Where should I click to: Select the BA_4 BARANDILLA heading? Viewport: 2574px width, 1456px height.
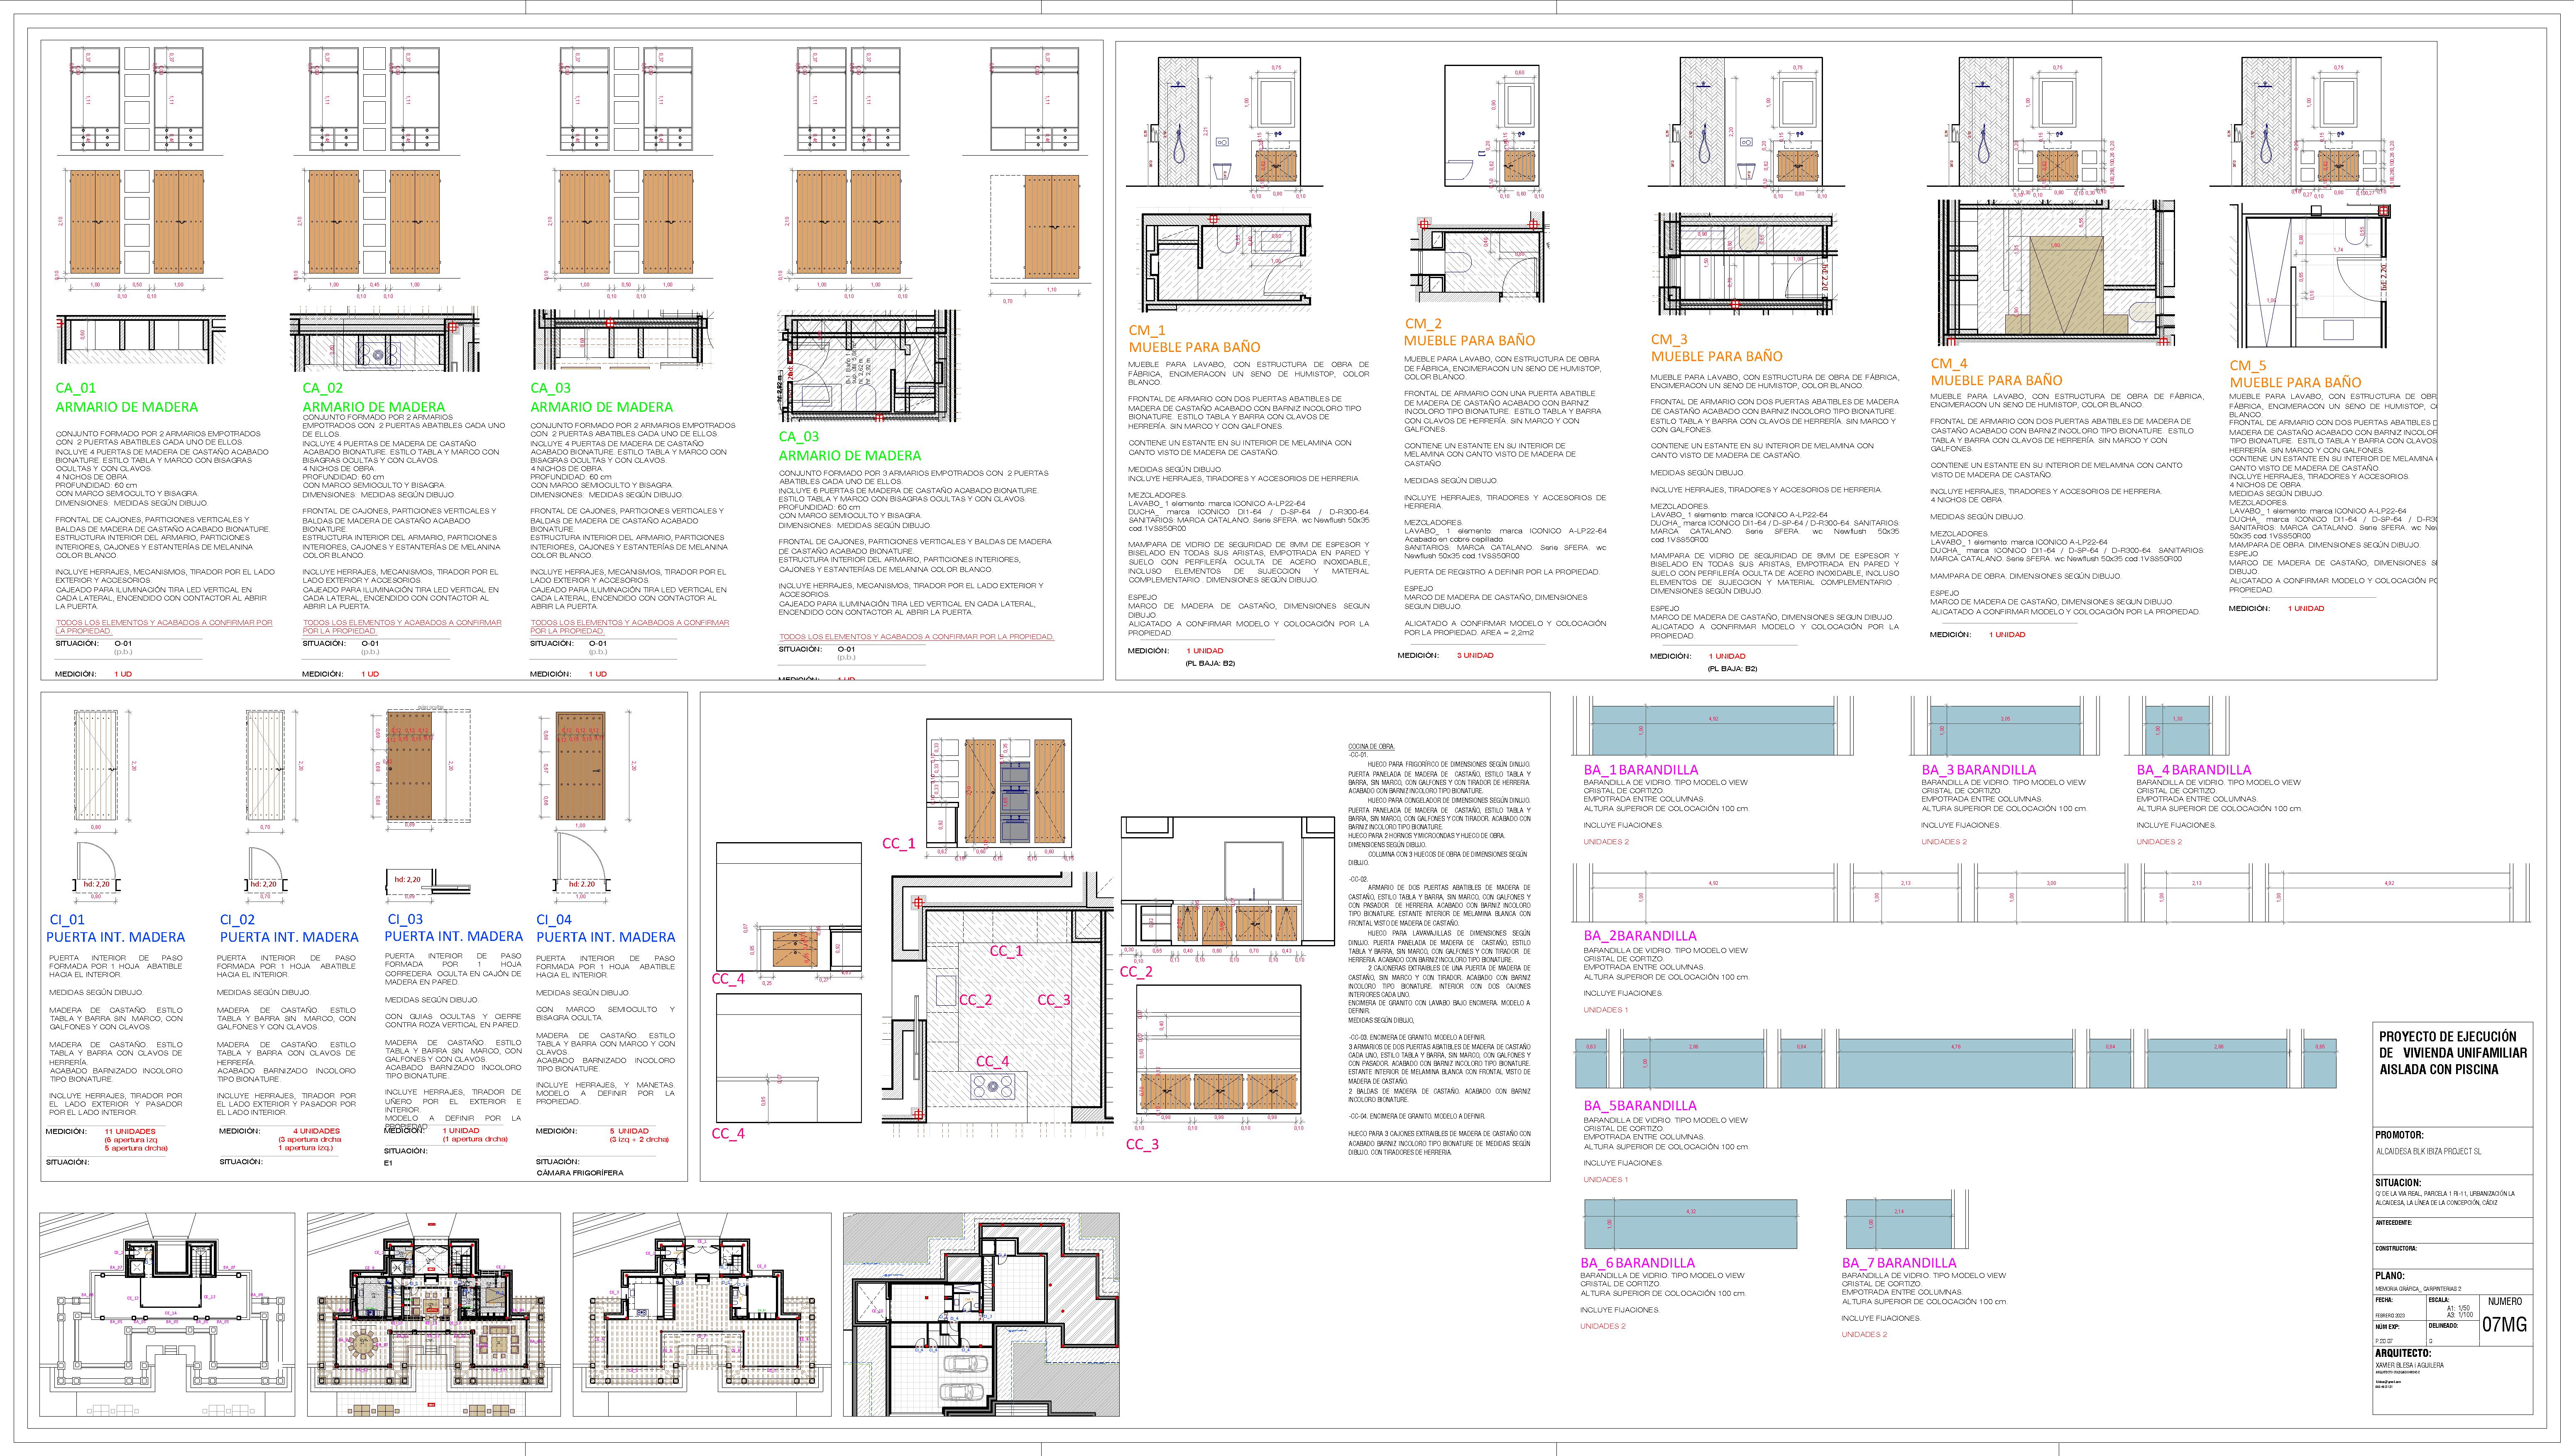(x=2194, y=770)
